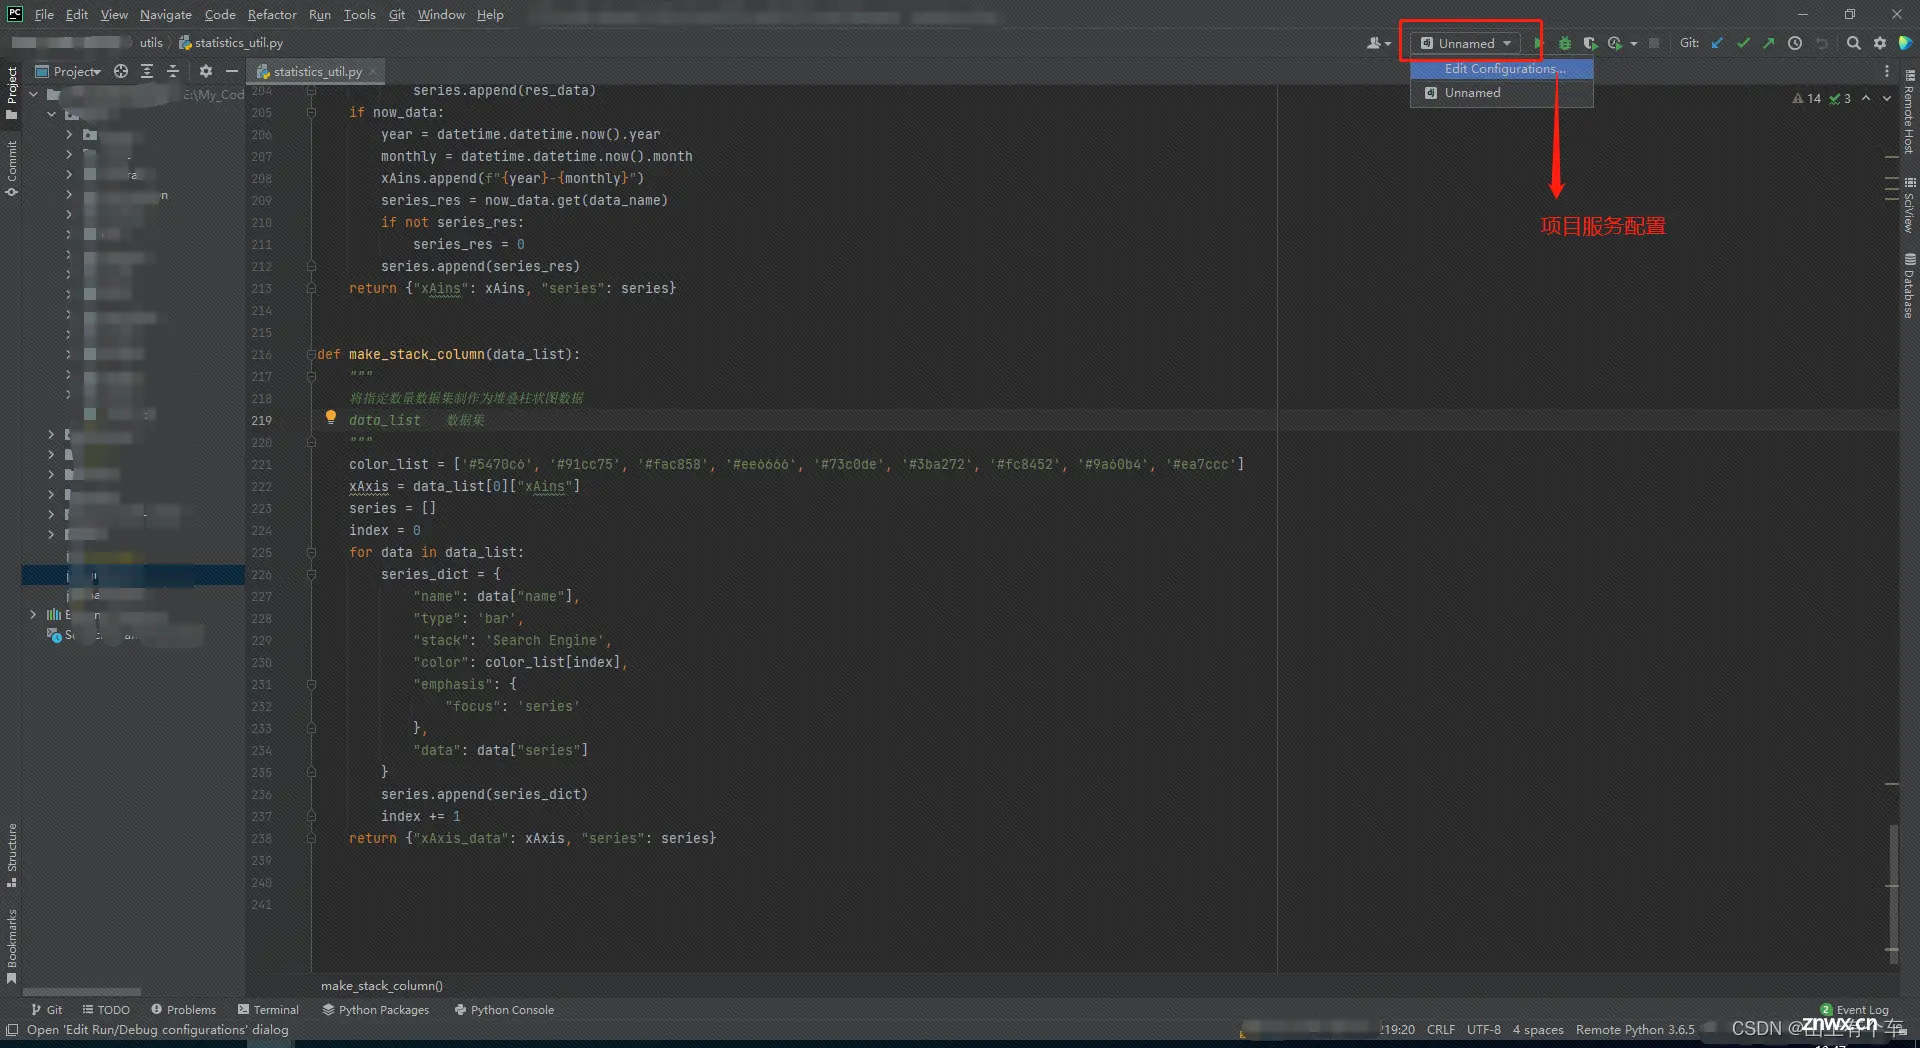Toggle the Structure tool window

[x=12, y=856]
